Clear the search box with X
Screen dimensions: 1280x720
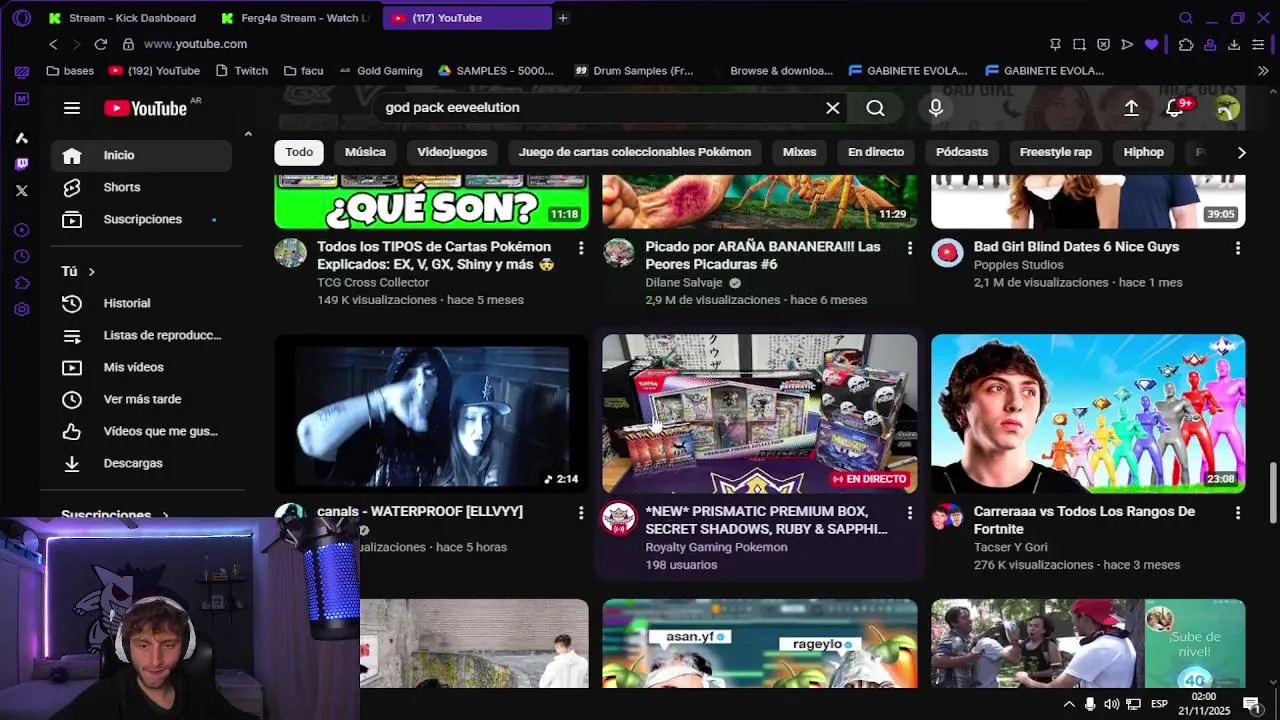832,108
